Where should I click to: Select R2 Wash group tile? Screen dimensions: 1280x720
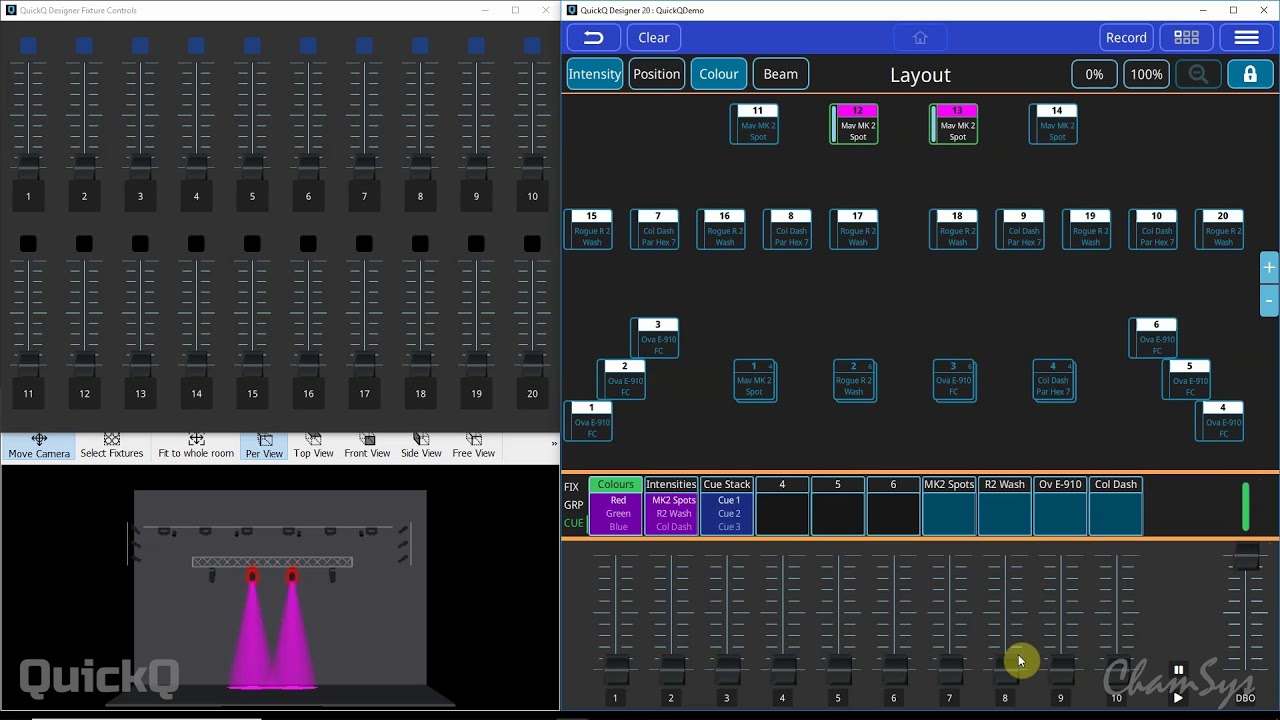tap(1005, 506)
